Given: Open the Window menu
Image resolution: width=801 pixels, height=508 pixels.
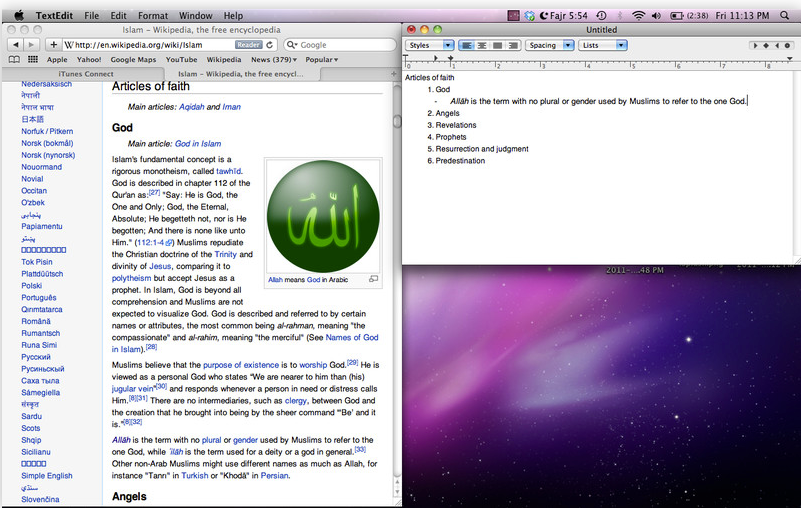Looking at the screenshot, I should 196,15.
